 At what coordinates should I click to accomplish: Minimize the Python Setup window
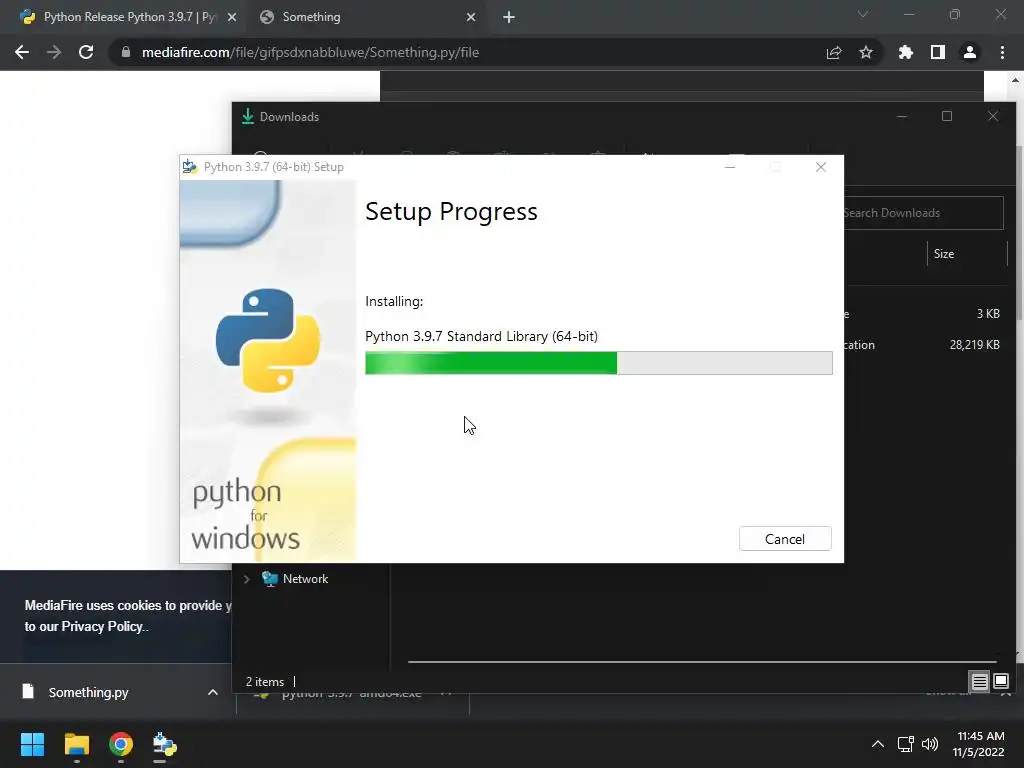click(x=730, y=167)
